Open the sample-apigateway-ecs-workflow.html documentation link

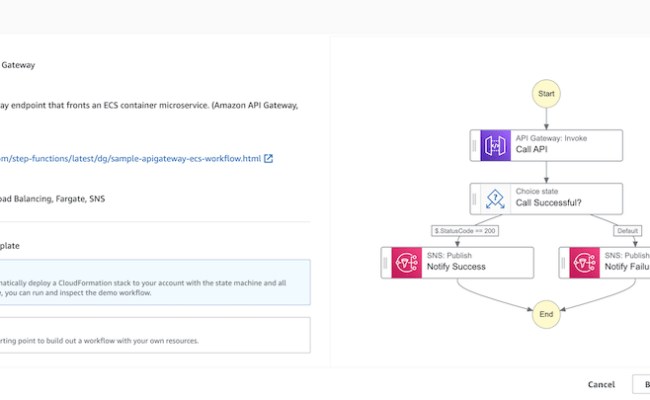(x=130, y=158)
